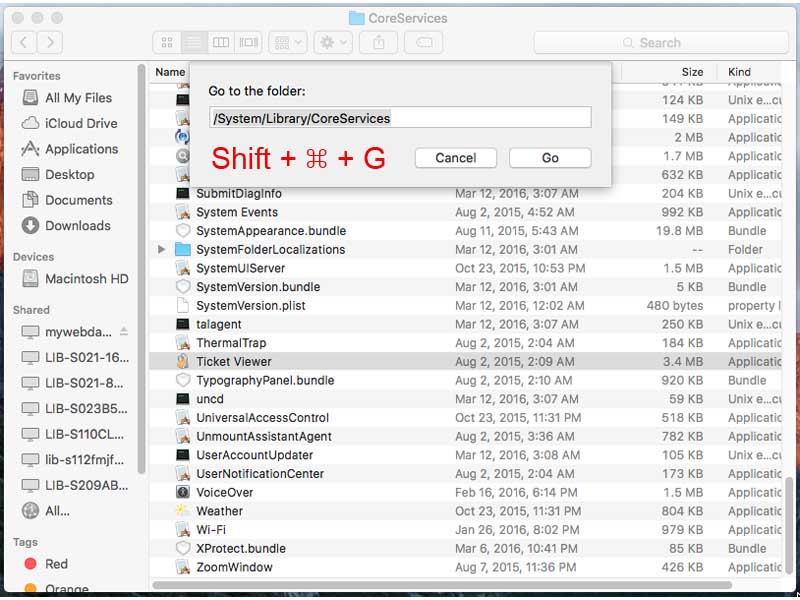Select the LIB-S023B5... shared computer
This screenshot has width=800, height=600.
(74, 409)
